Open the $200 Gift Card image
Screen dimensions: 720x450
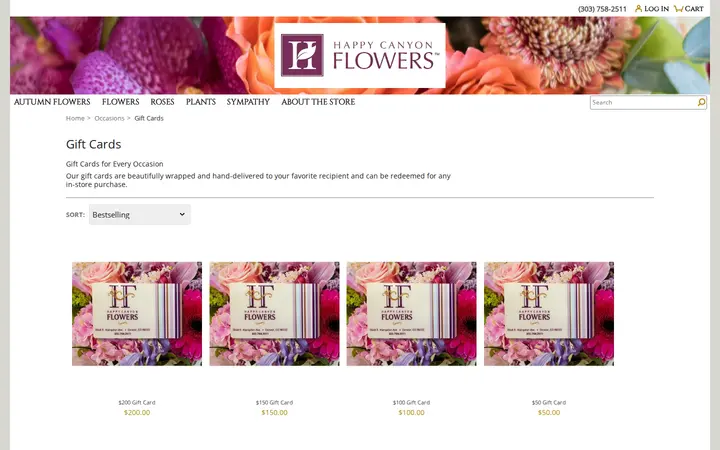coord(137,314)
